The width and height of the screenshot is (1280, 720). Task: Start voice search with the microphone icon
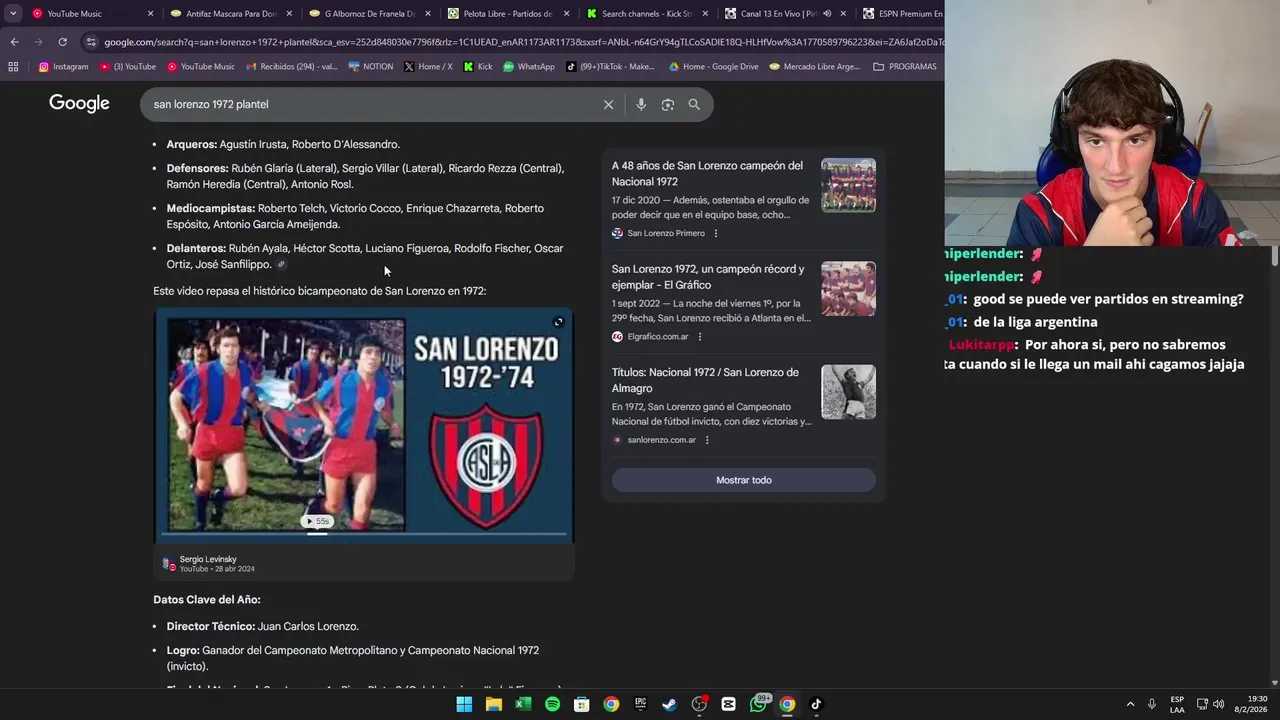641,104
